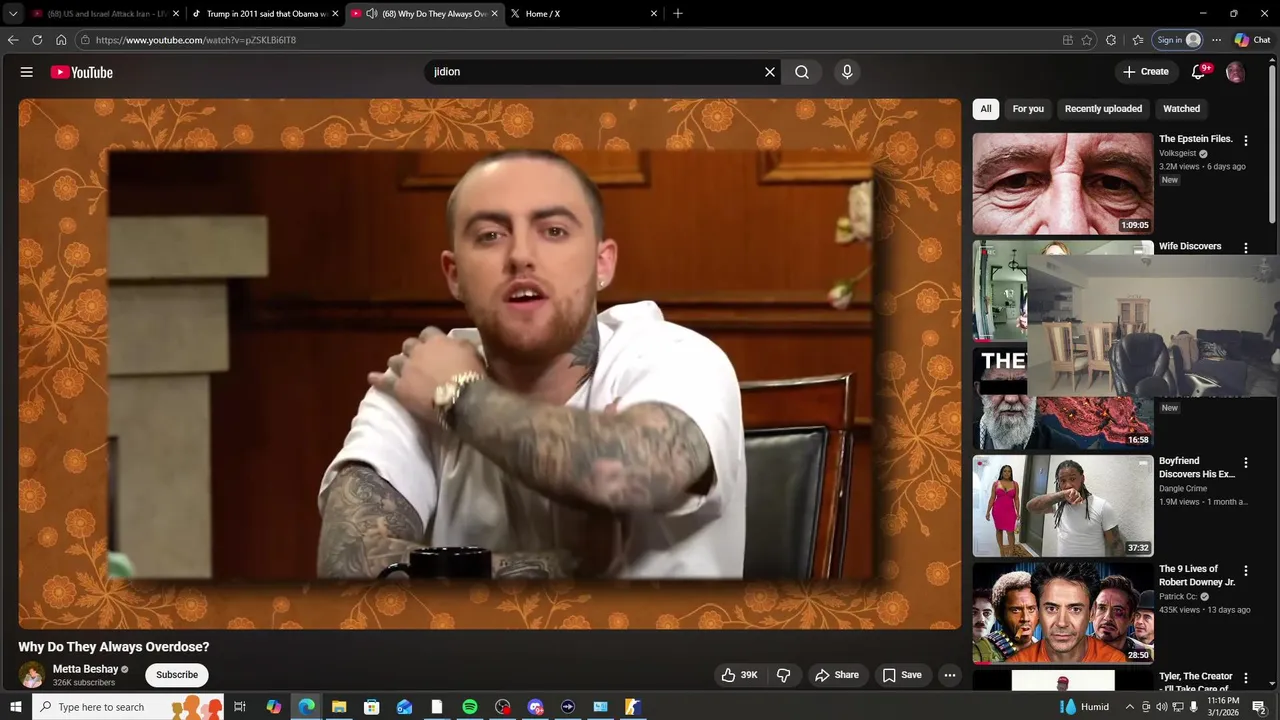Open Copilot Chat button
The image size is (1280, 720).
coord(1253,40)
